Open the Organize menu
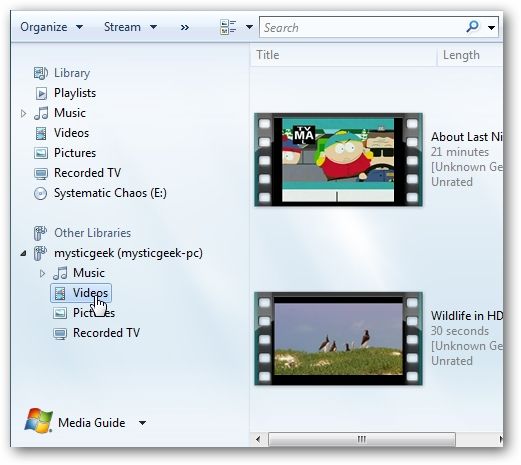Image resolution: width=521 pixels, height=465 pixels. click(52, 27)
